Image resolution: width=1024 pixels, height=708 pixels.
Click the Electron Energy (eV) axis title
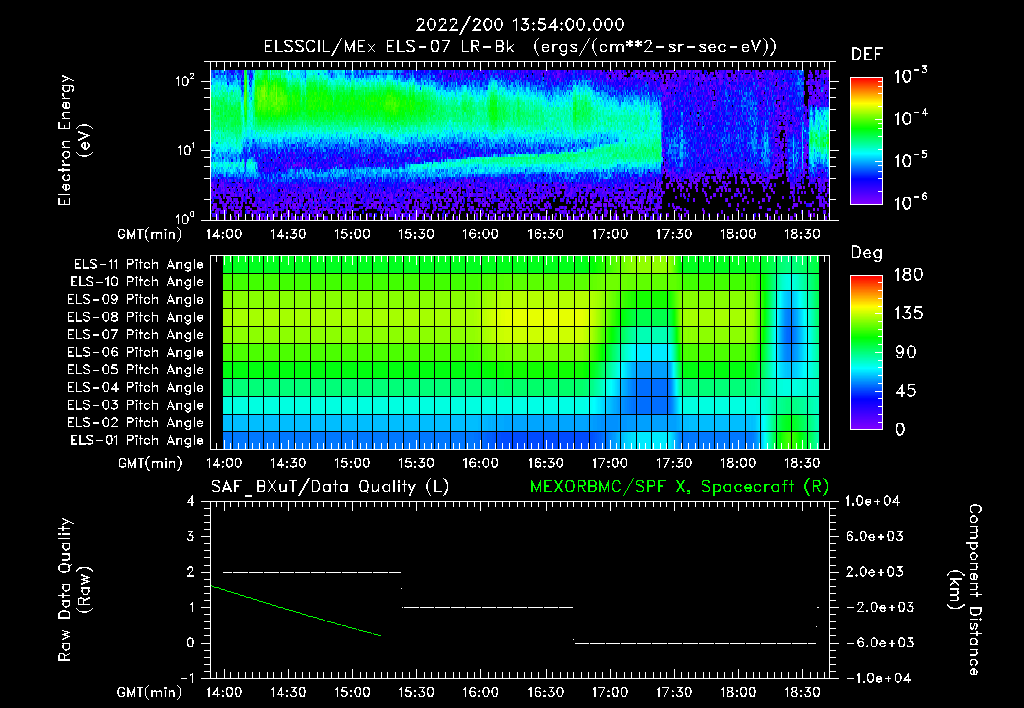74,140
